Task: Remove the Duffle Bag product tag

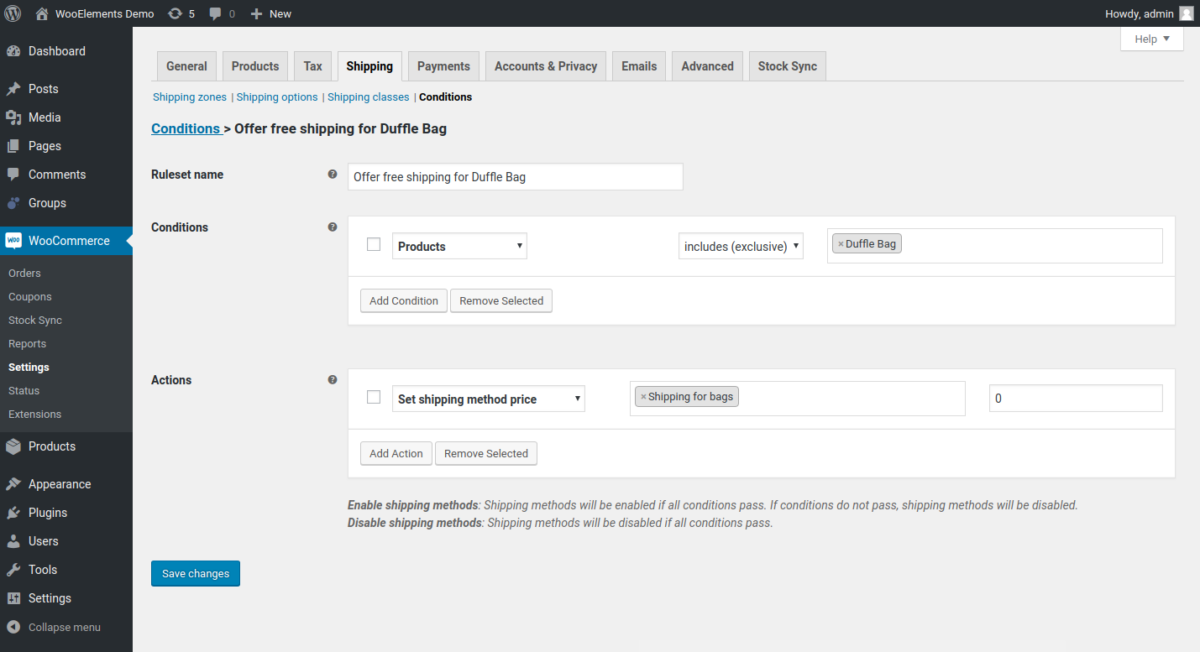Action: point(842,242)
